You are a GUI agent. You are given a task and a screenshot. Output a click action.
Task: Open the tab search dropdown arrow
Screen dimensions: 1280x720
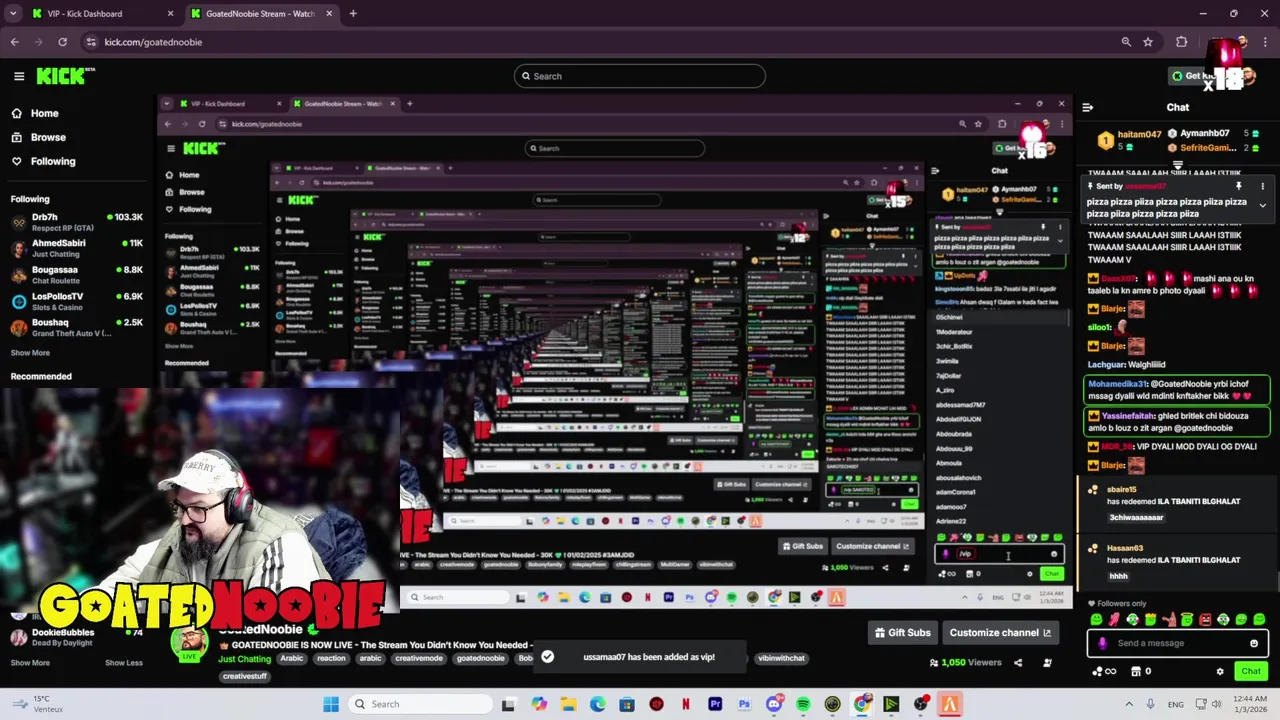12,13
